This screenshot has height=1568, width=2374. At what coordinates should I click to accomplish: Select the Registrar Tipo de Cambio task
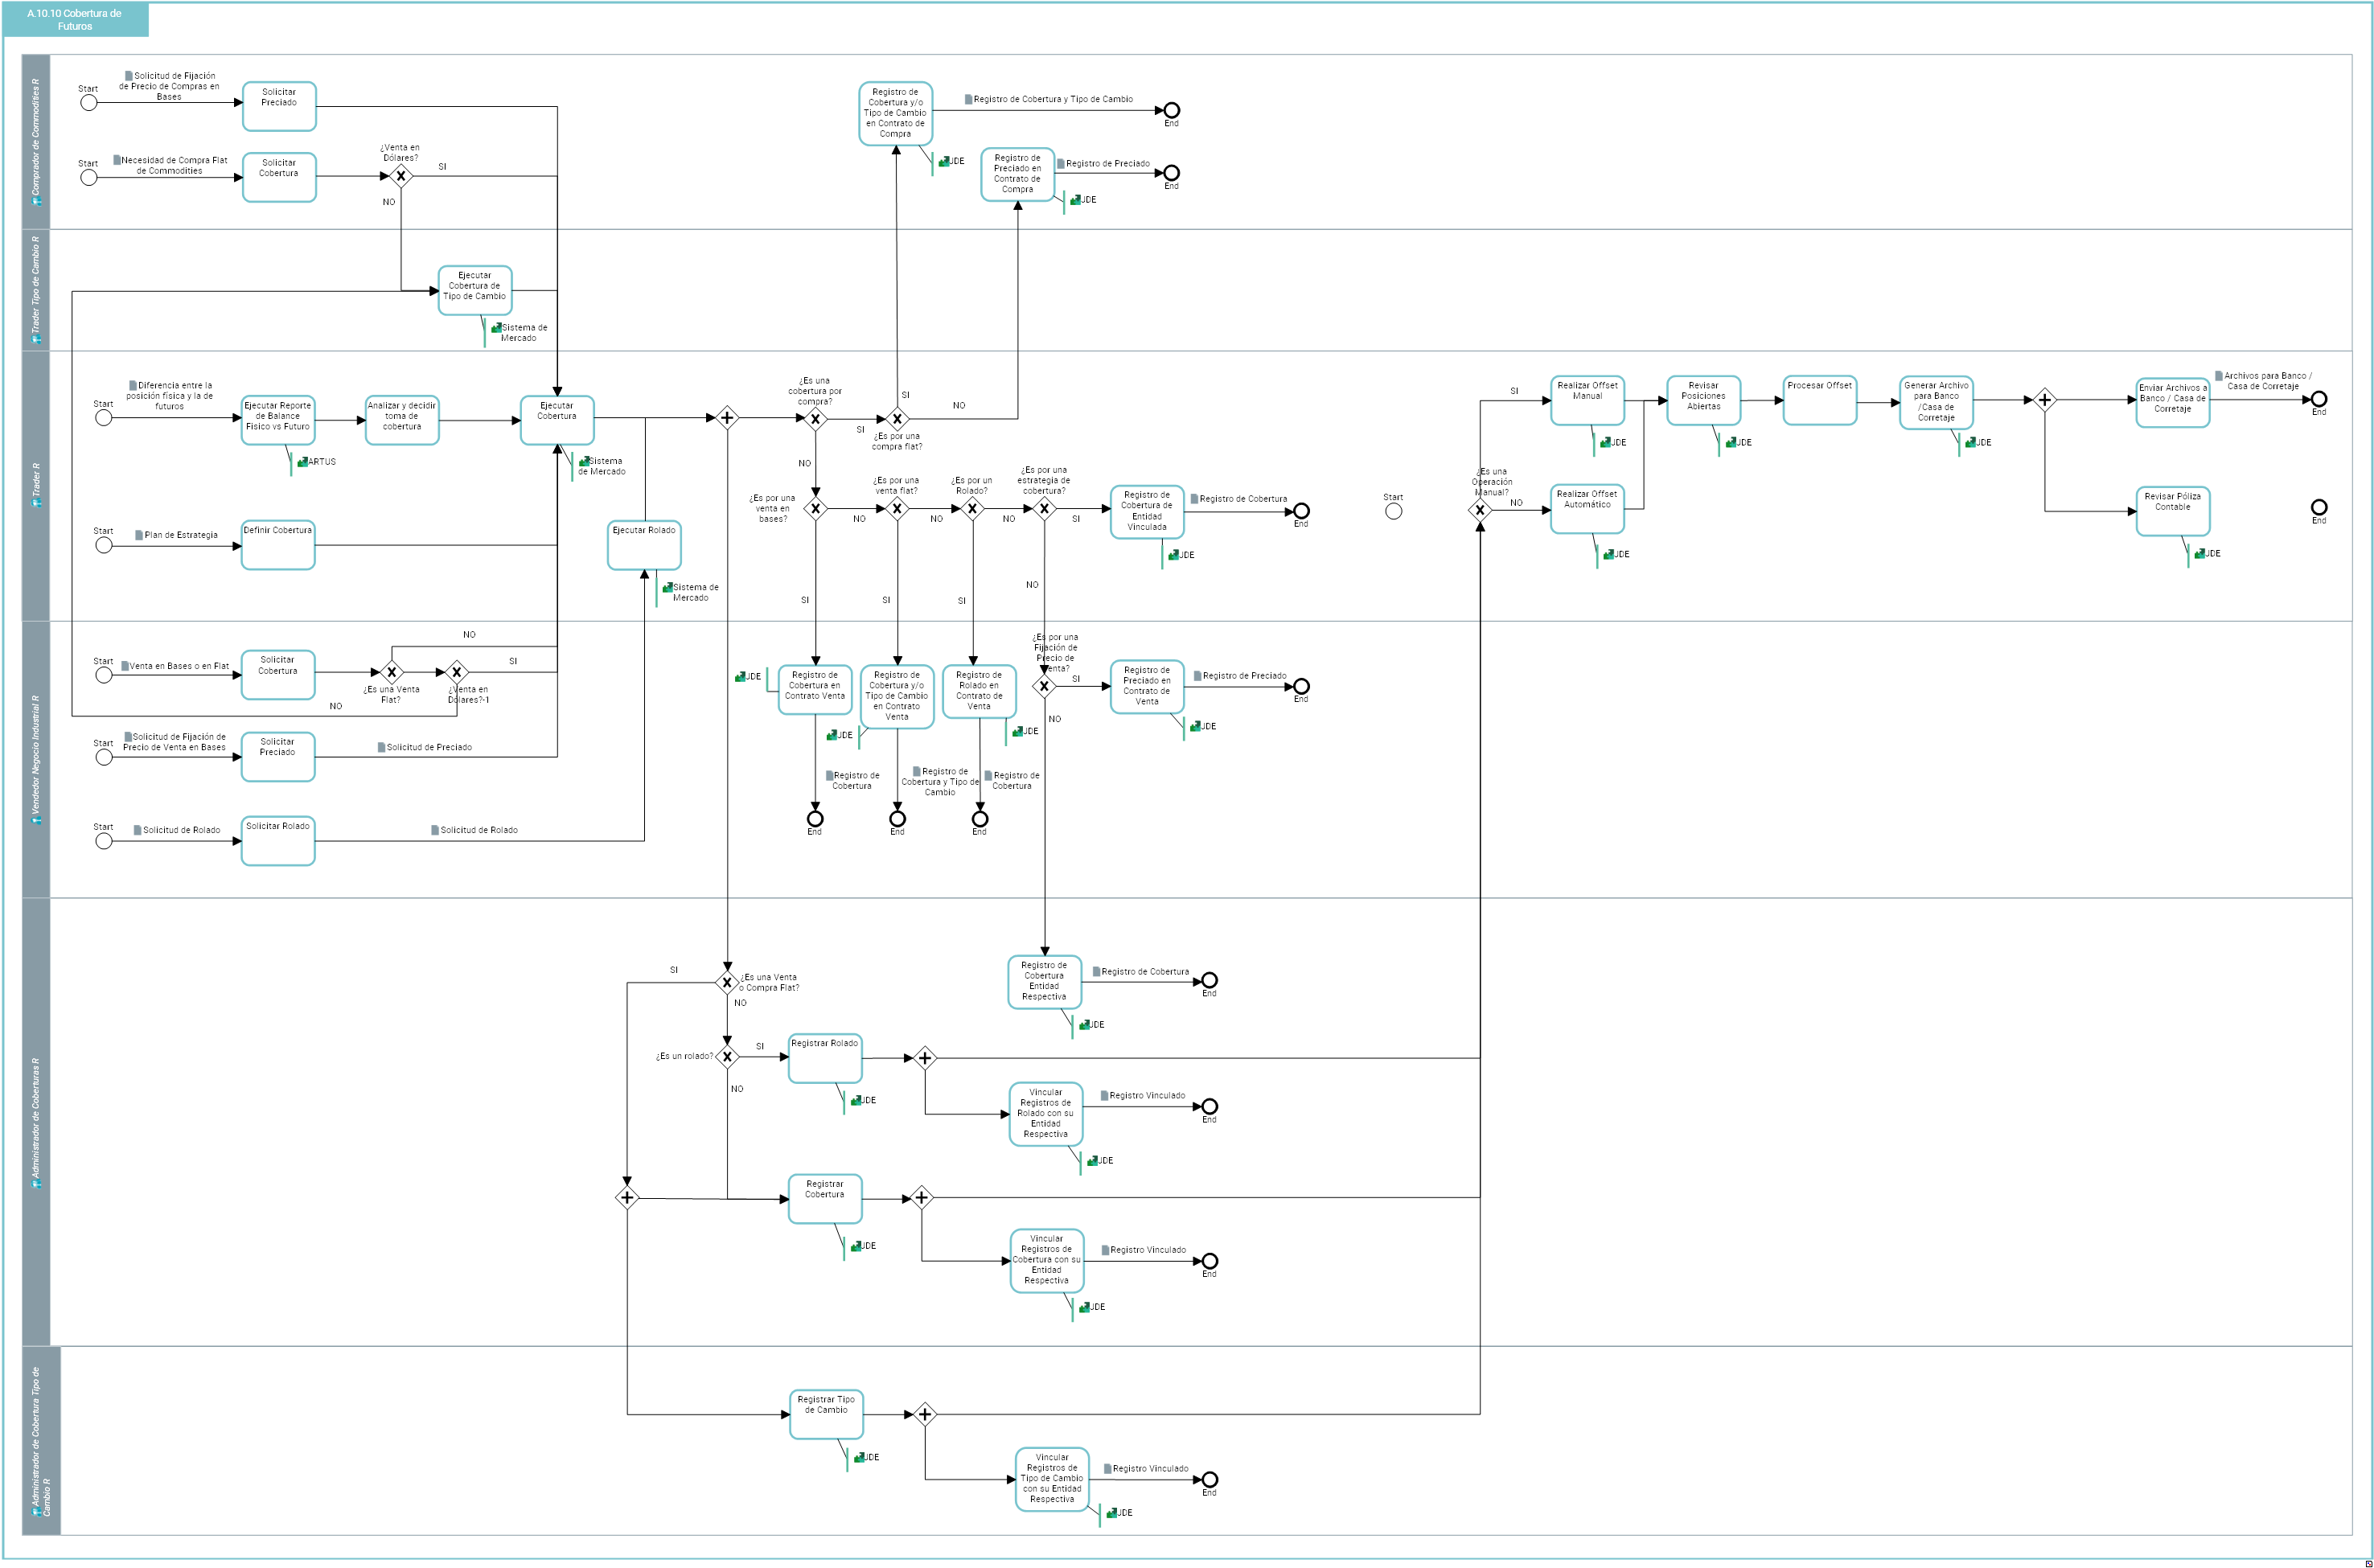[826, 1415]
